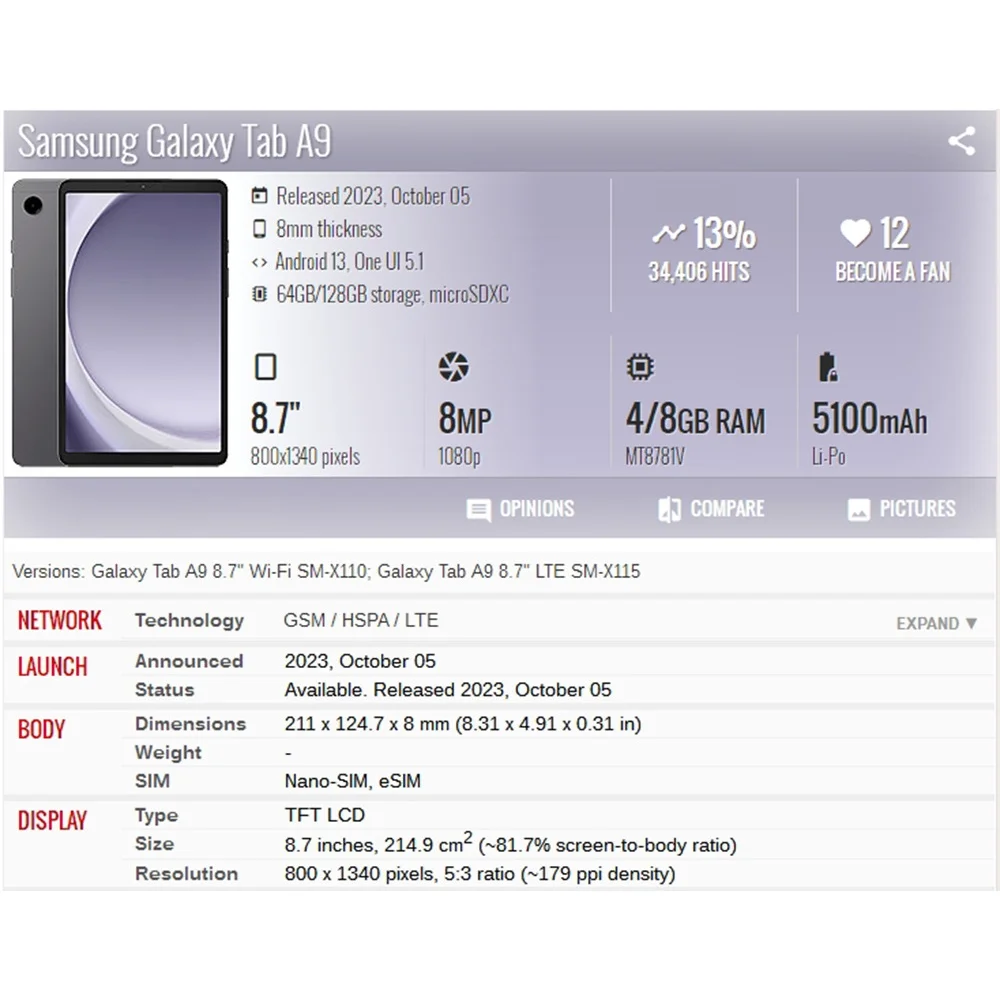This screenshot has height=1000, width=1000.
Task: Click the calendar icon beside release date
Action: click(x=260, y=196)
